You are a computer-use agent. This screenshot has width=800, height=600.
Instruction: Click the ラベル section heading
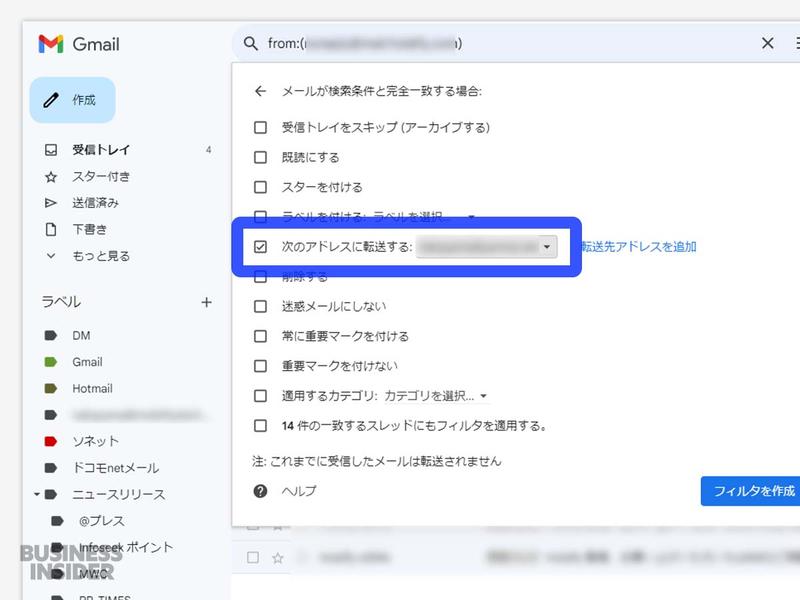[61, 302]
